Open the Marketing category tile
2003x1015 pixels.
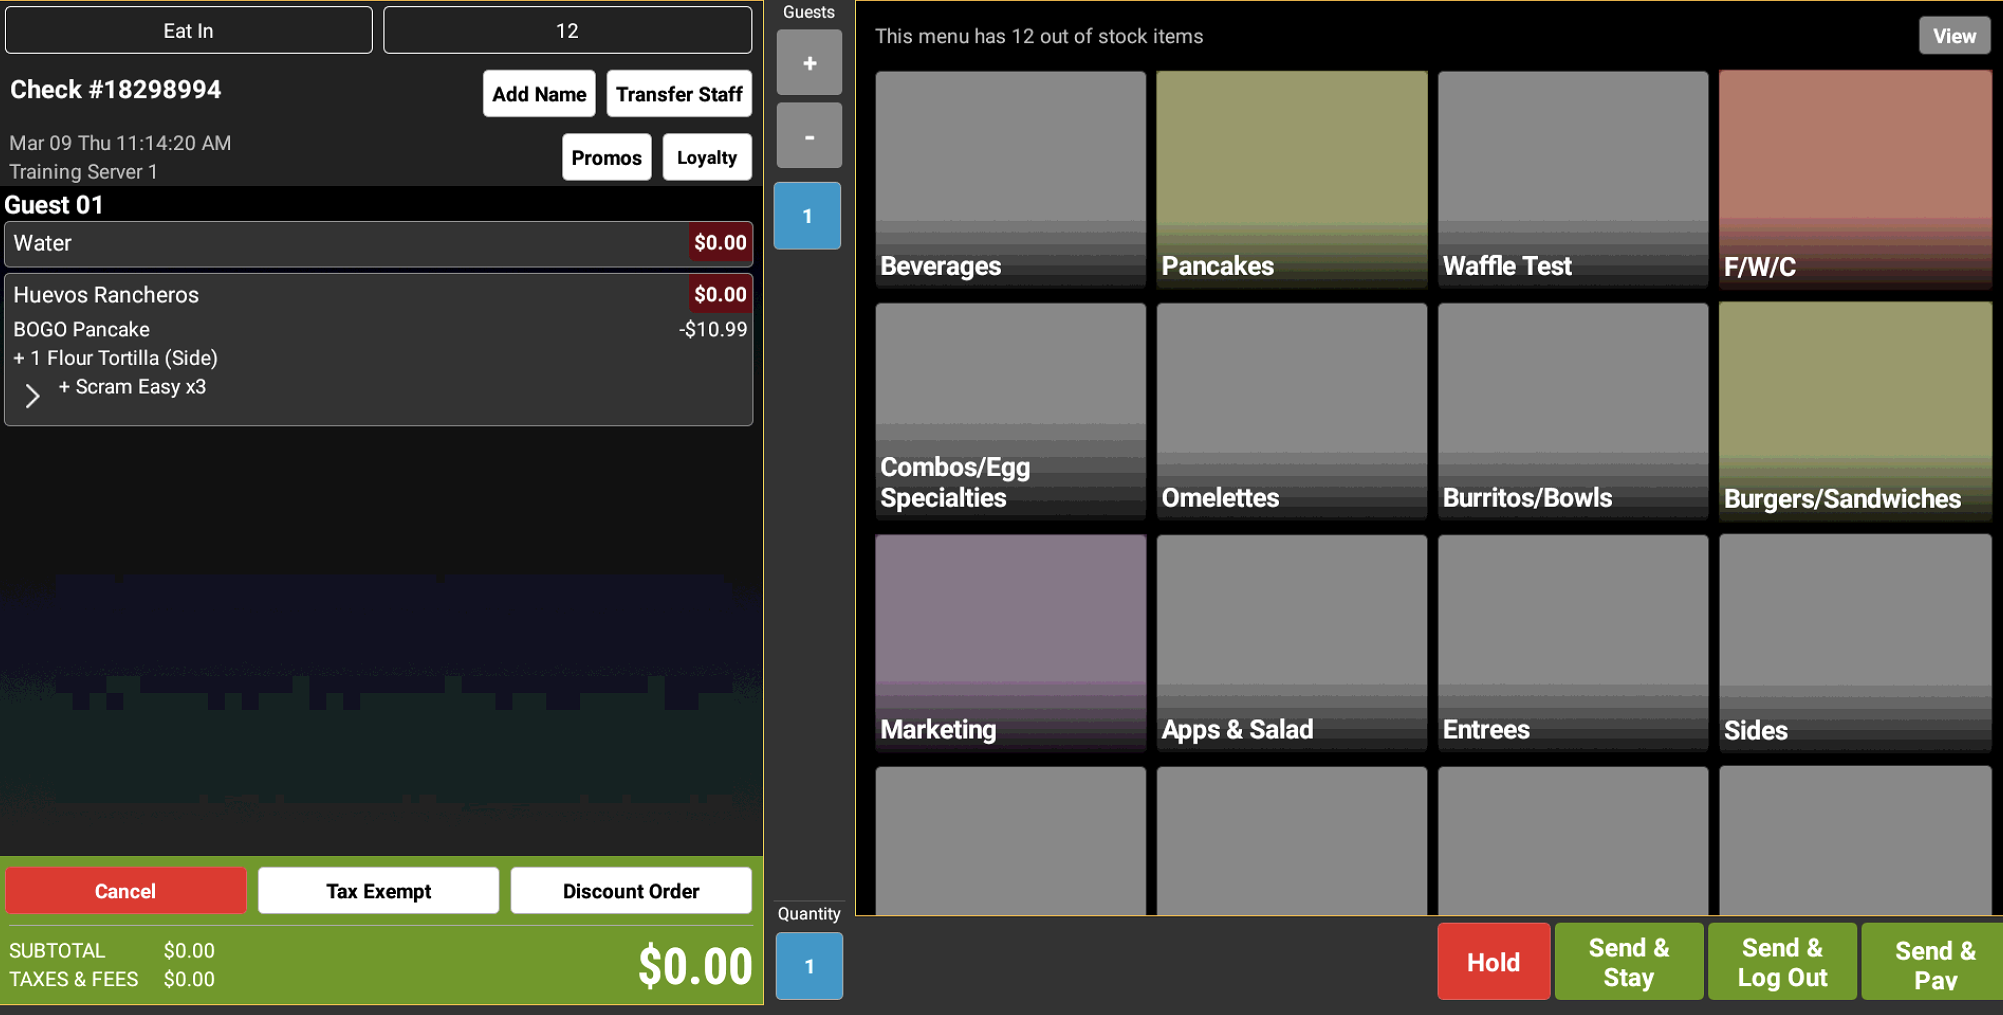1010,643
